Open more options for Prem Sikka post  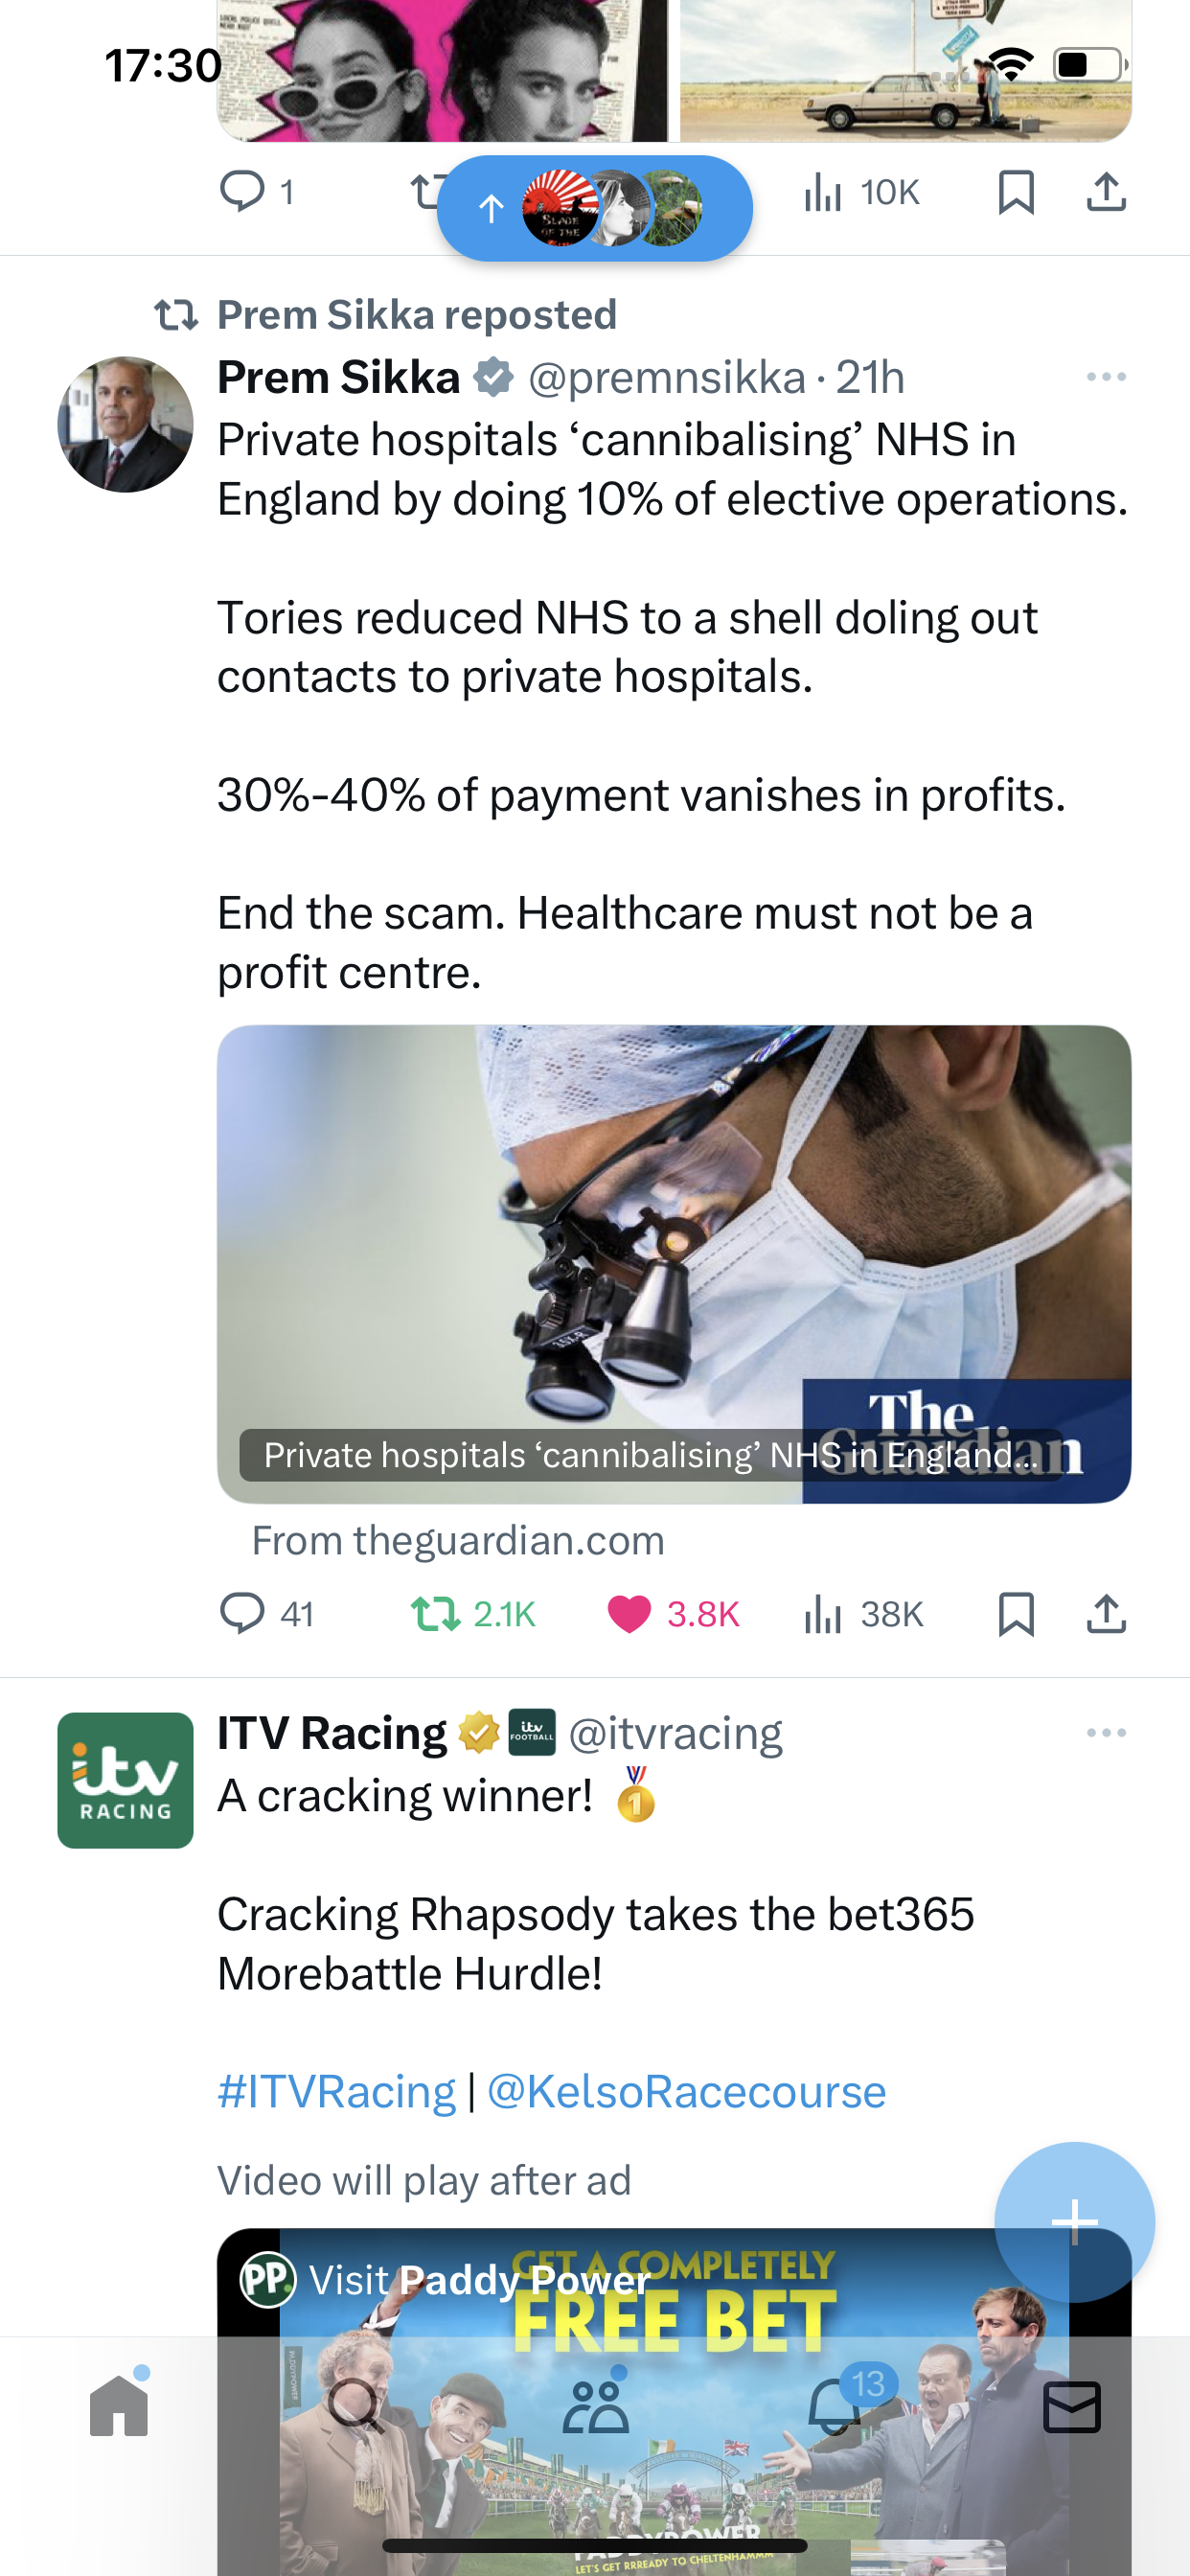coord(1106,377)
